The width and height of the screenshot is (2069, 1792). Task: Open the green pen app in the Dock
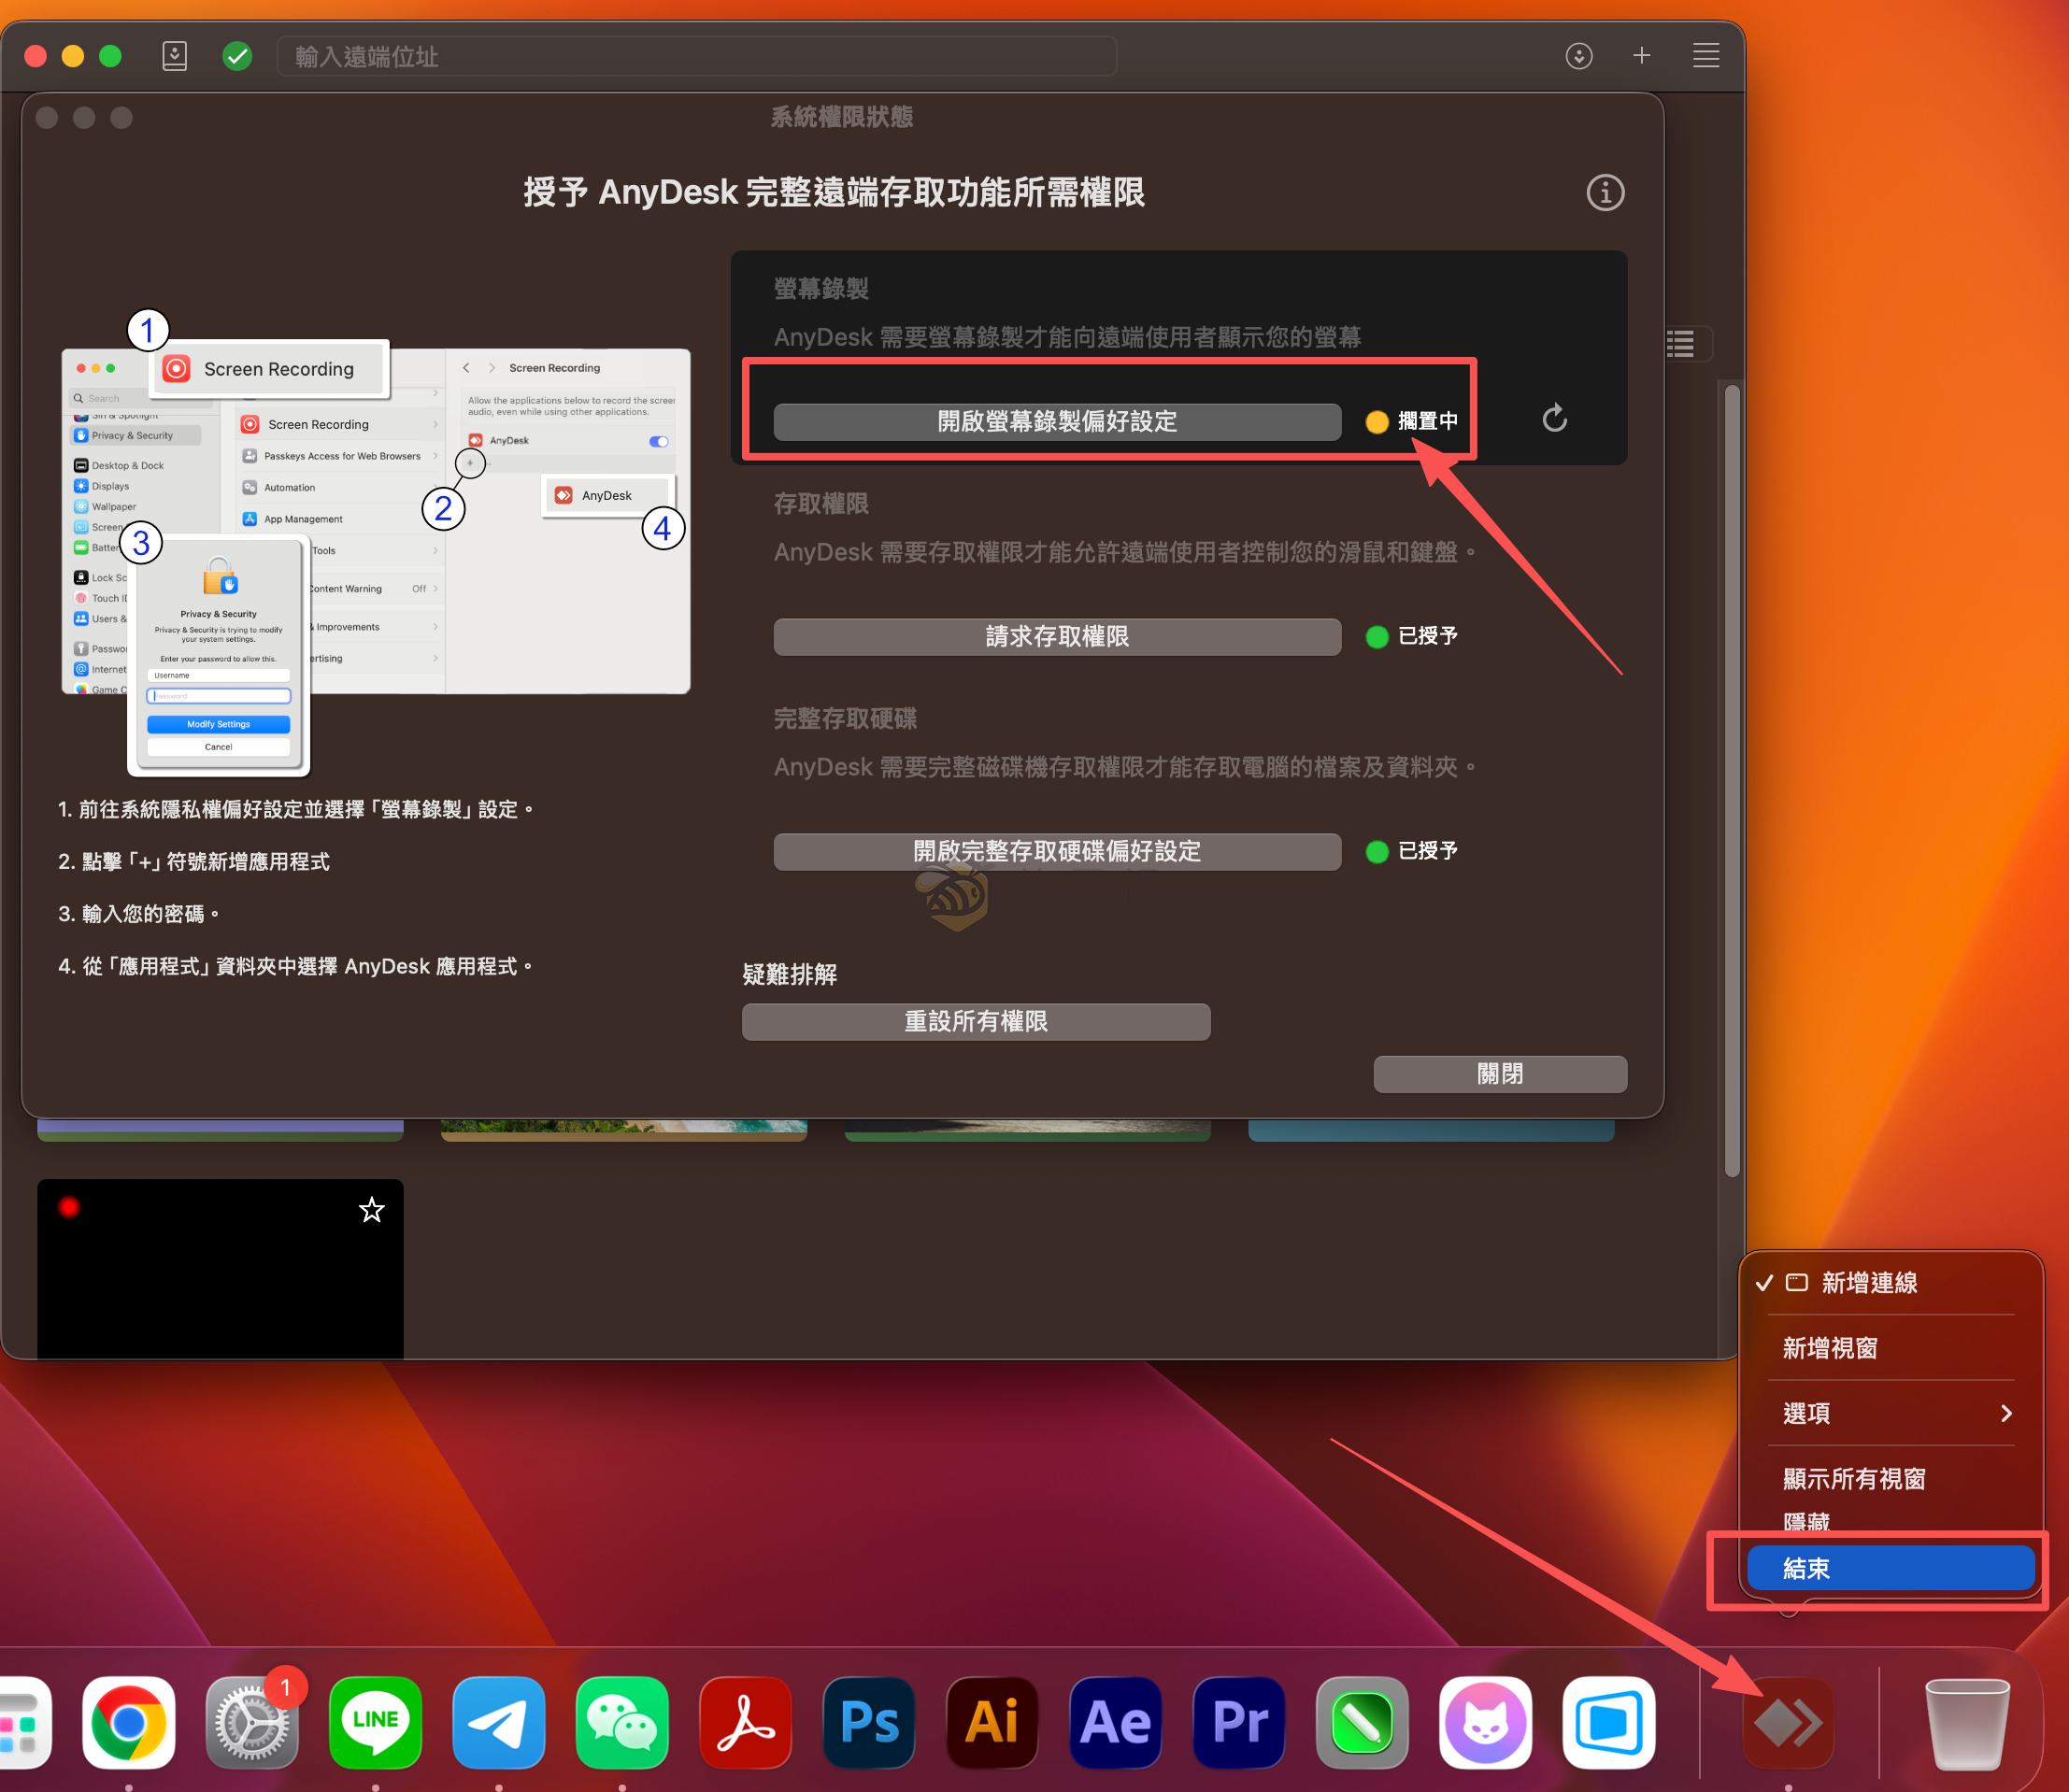[x=1363, y=1723]
